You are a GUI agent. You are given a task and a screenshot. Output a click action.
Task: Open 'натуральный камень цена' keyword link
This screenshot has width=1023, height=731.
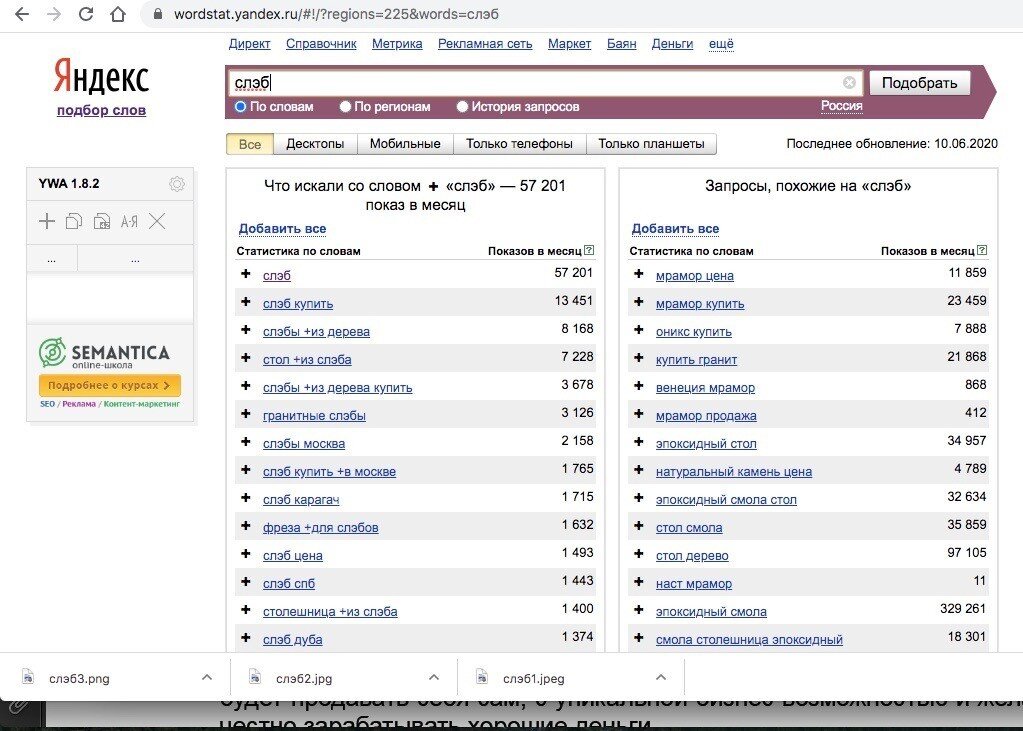tap(734, 471)
